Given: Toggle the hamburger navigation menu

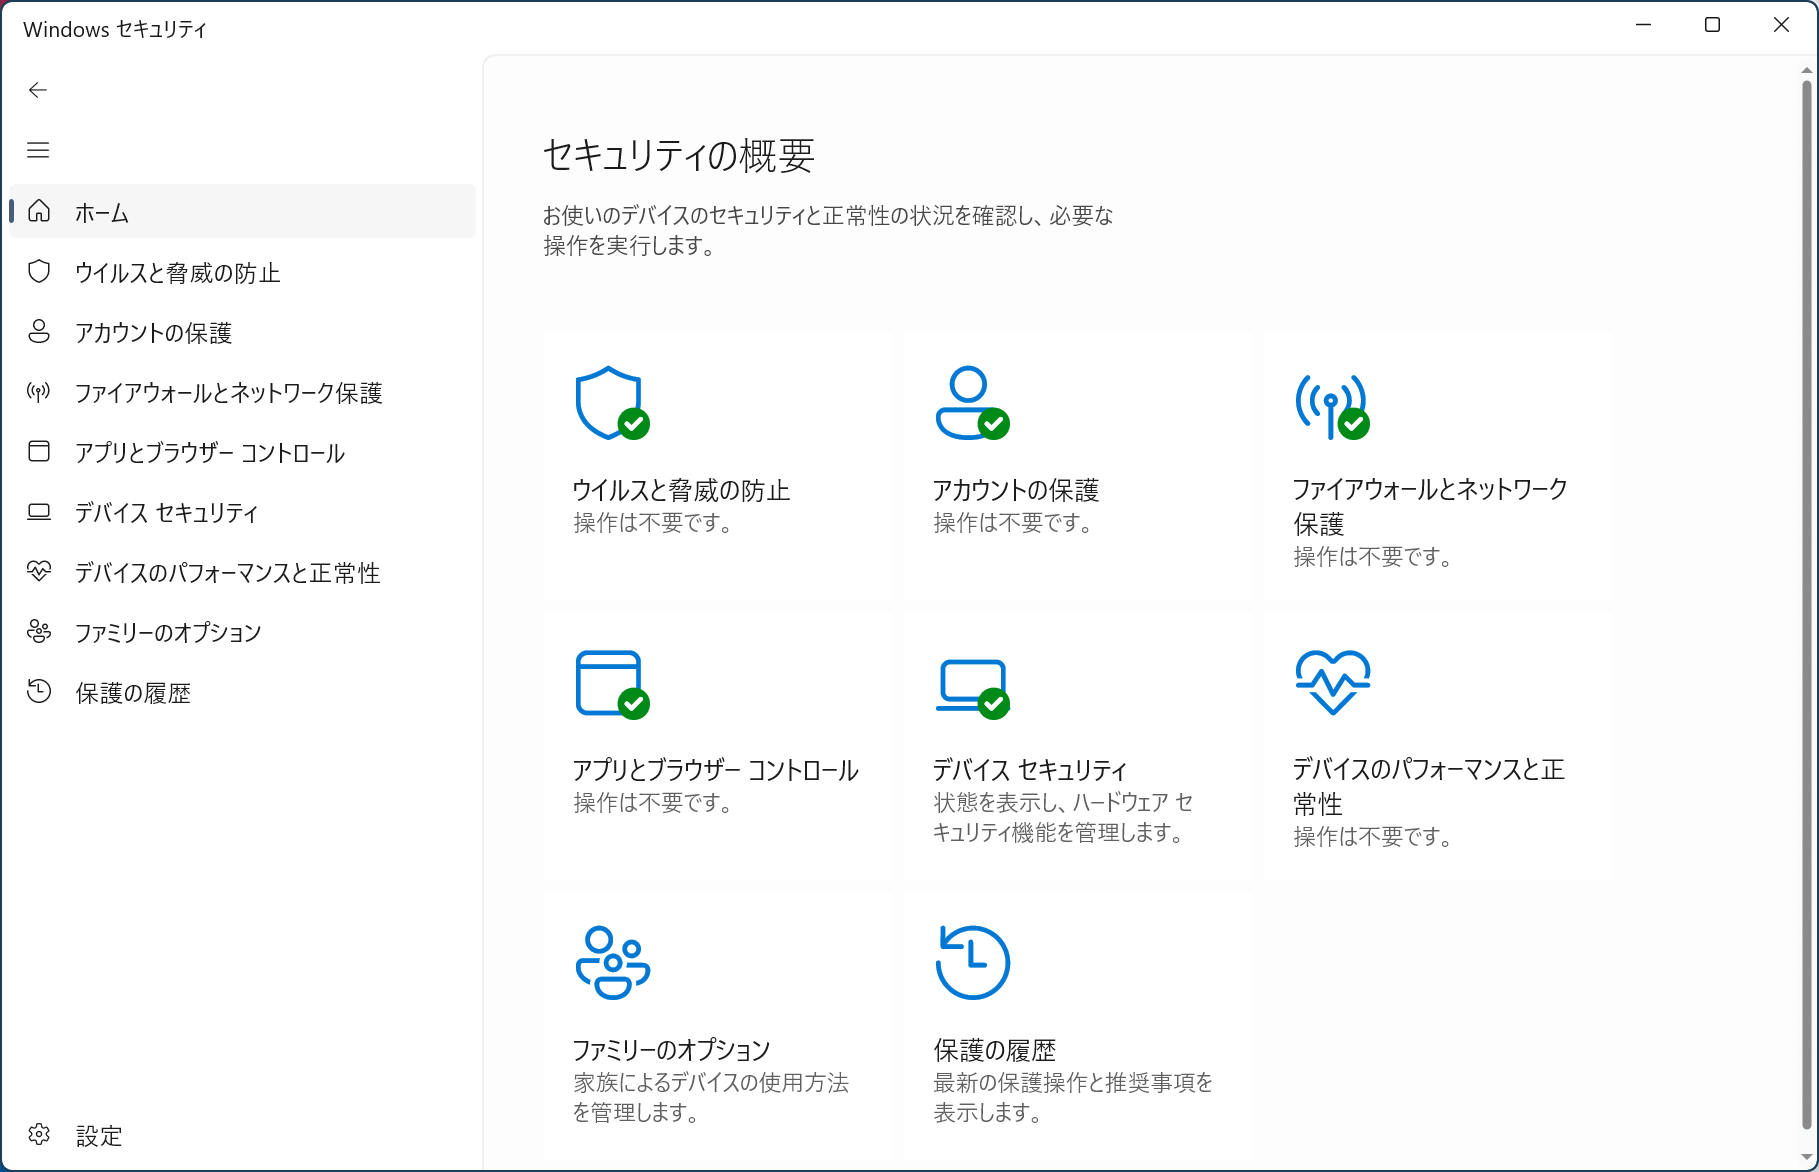Looking at the screenshot, I should [x=38, y=150].
